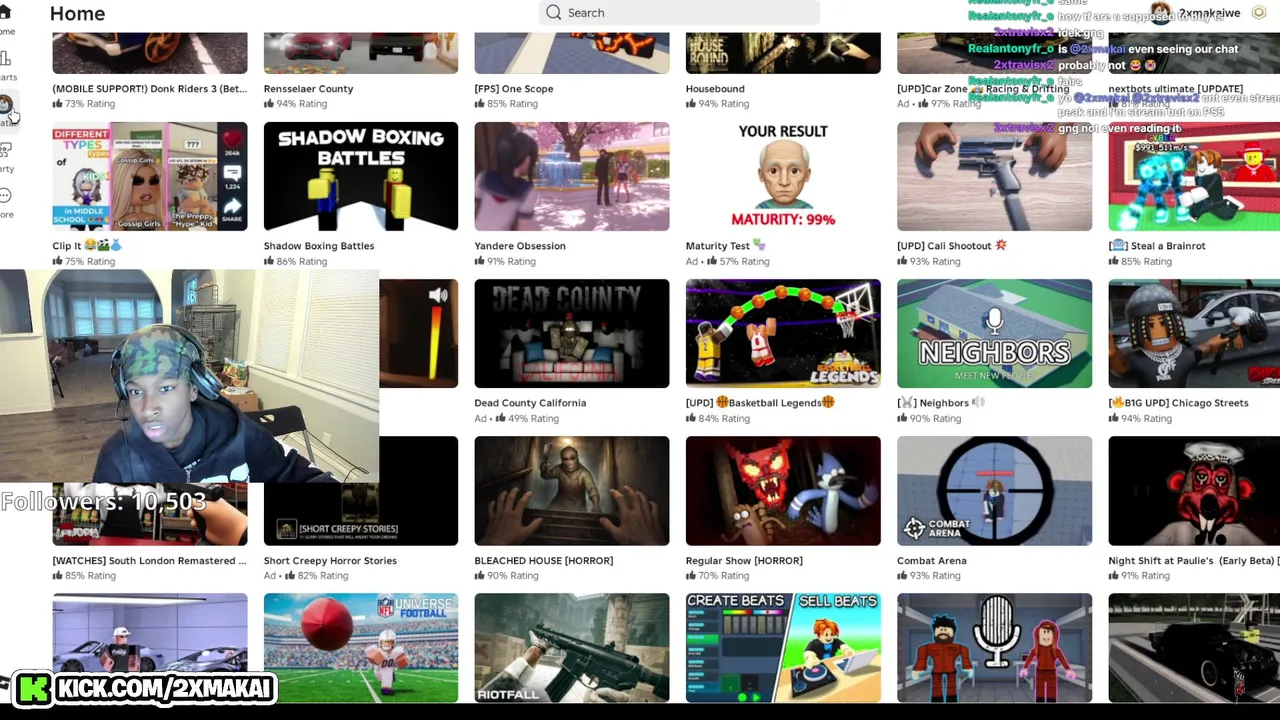This screenshot has width=1280, height=720.
Task: Open Dead County California thumbnail
Action: [572, 333]
